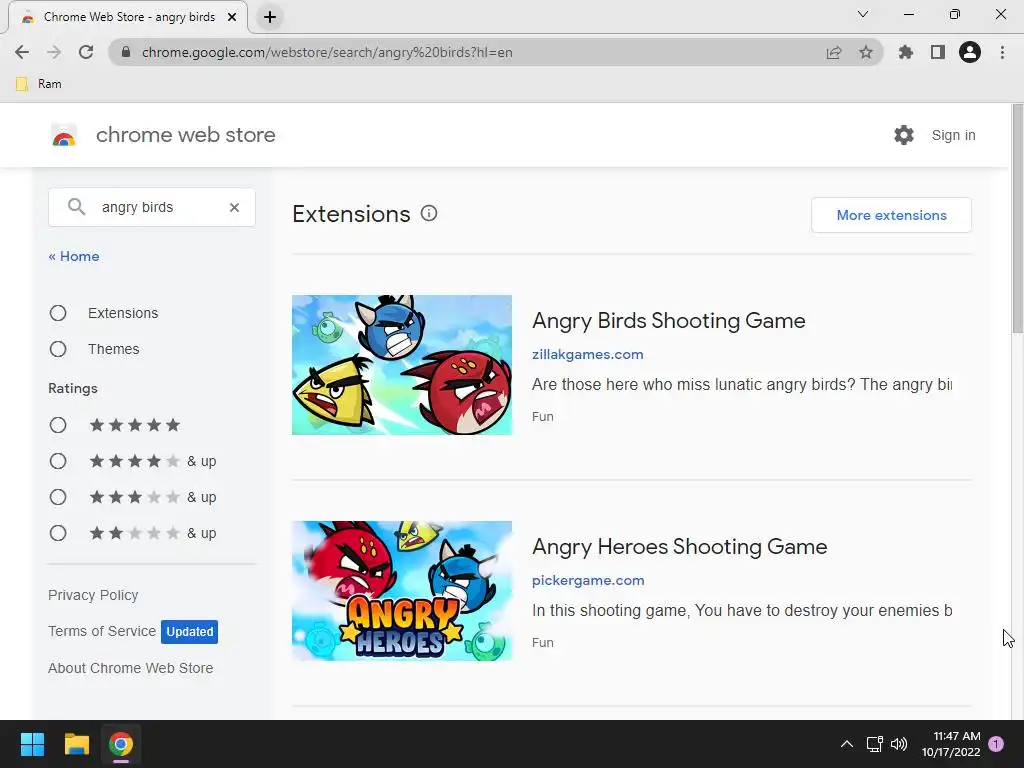Reload the current page
This screenshot has width=1024, height=768.
pos(86,52)
